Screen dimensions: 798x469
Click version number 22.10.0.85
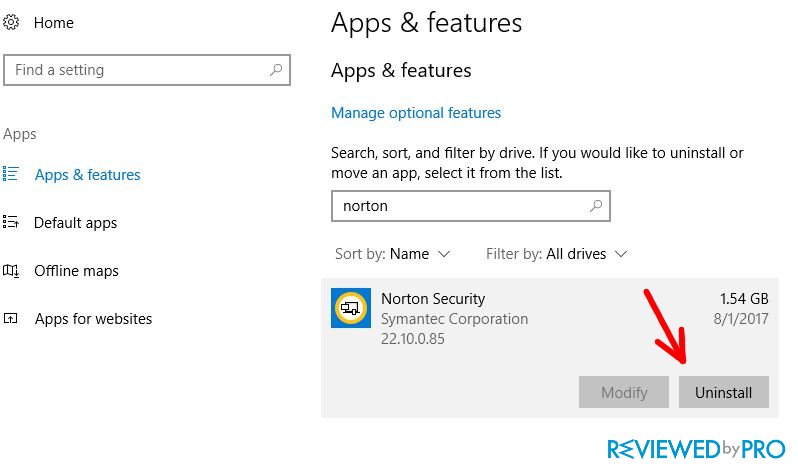point(413,339)
